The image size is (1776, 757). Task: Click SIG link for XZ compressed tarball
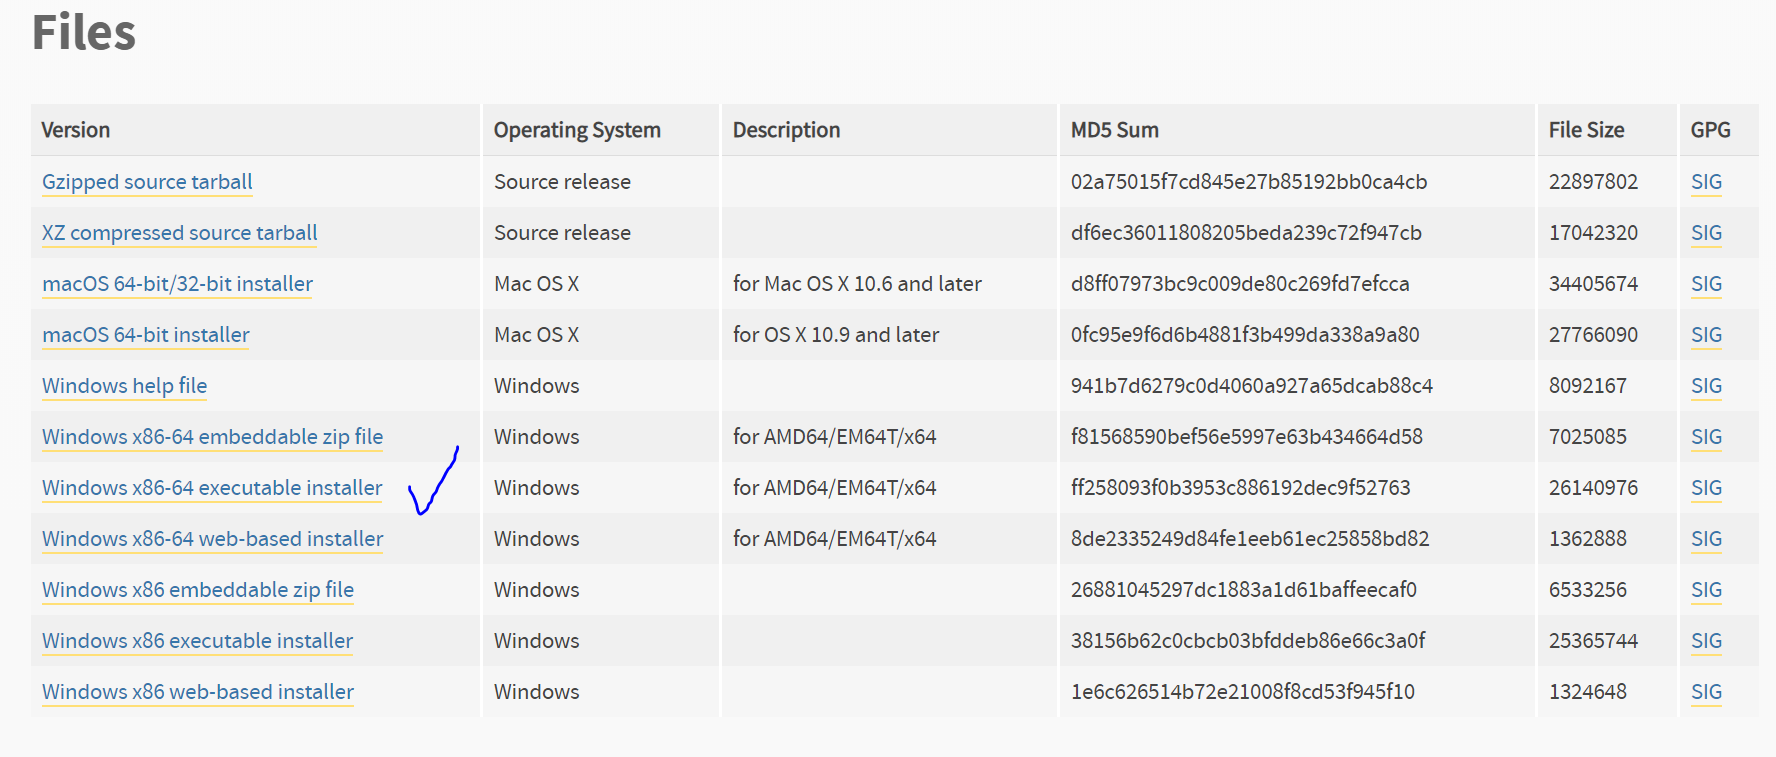point(1706,233)
